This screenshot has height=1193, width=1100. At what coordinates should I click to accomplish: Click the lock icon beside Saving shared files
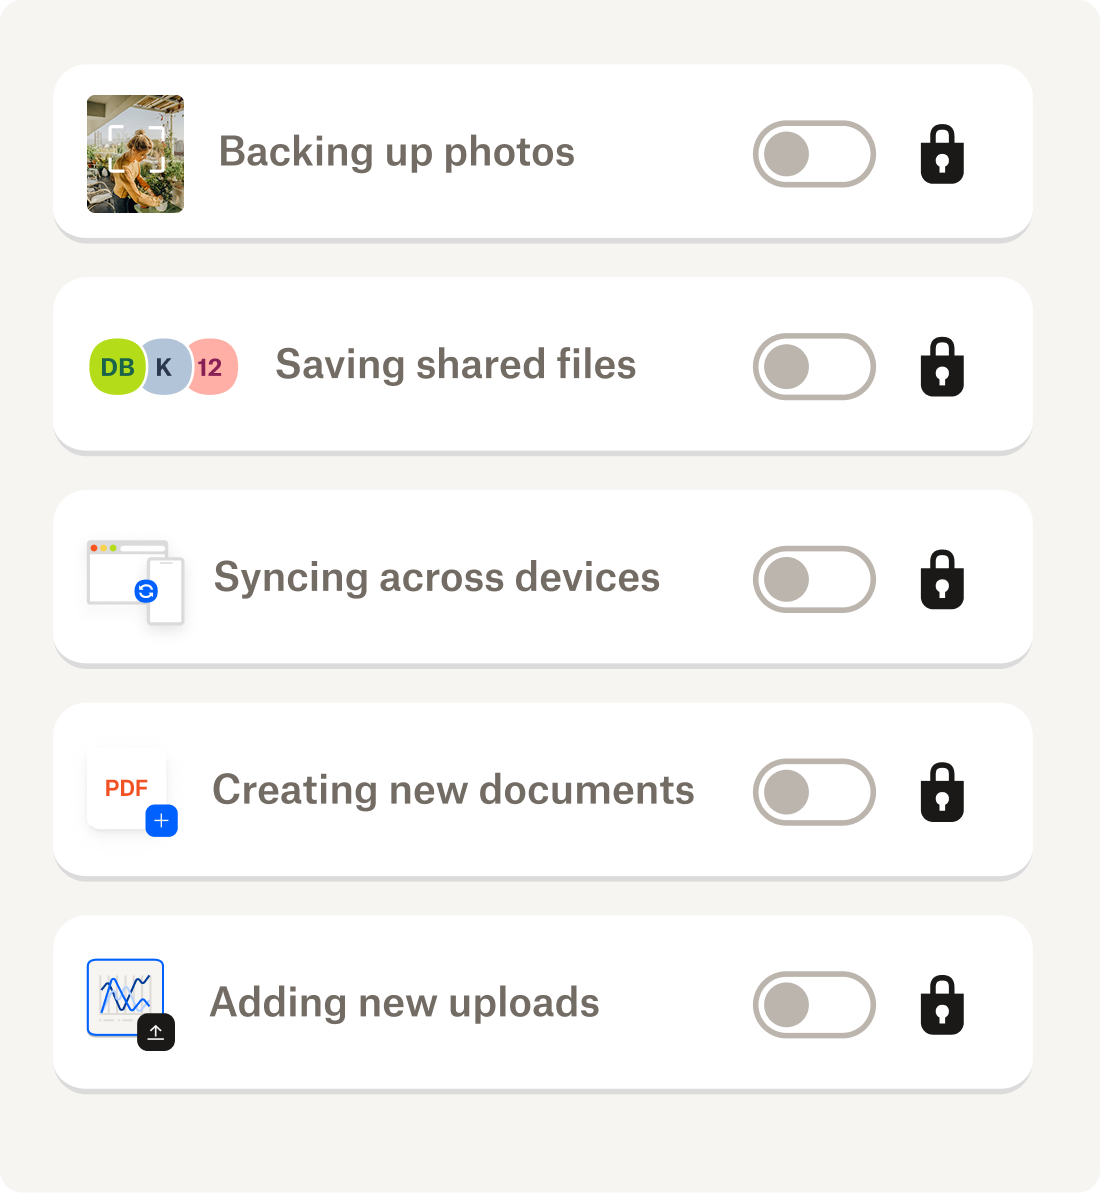[x=941, y=367]
